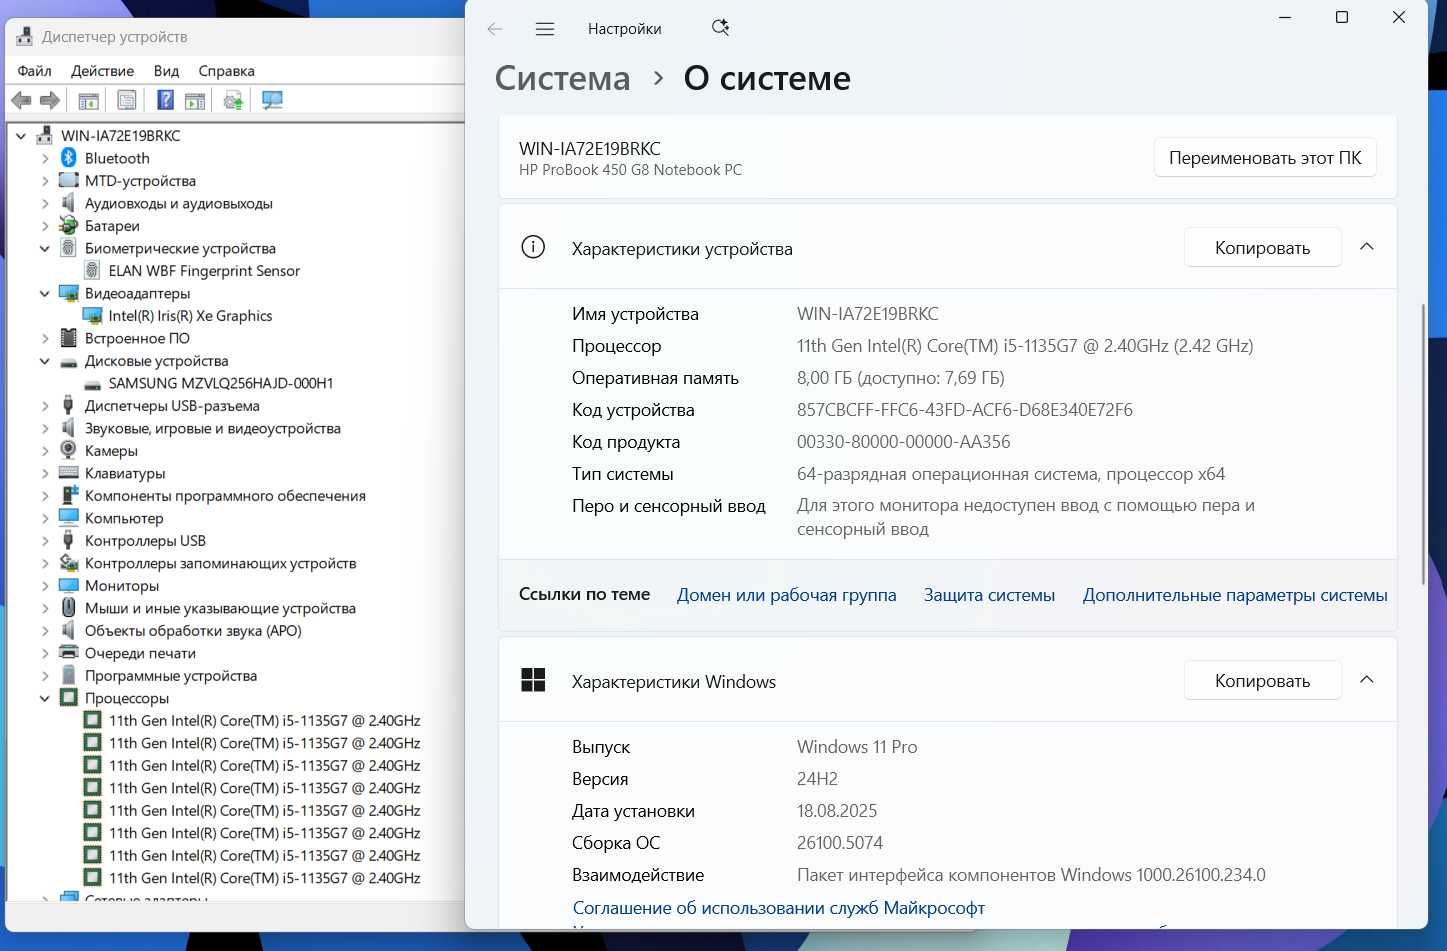This screenshot has height=951, width=1447.
Task: Click Копировать in Характеристики Windows
Action: point(1262,681)
